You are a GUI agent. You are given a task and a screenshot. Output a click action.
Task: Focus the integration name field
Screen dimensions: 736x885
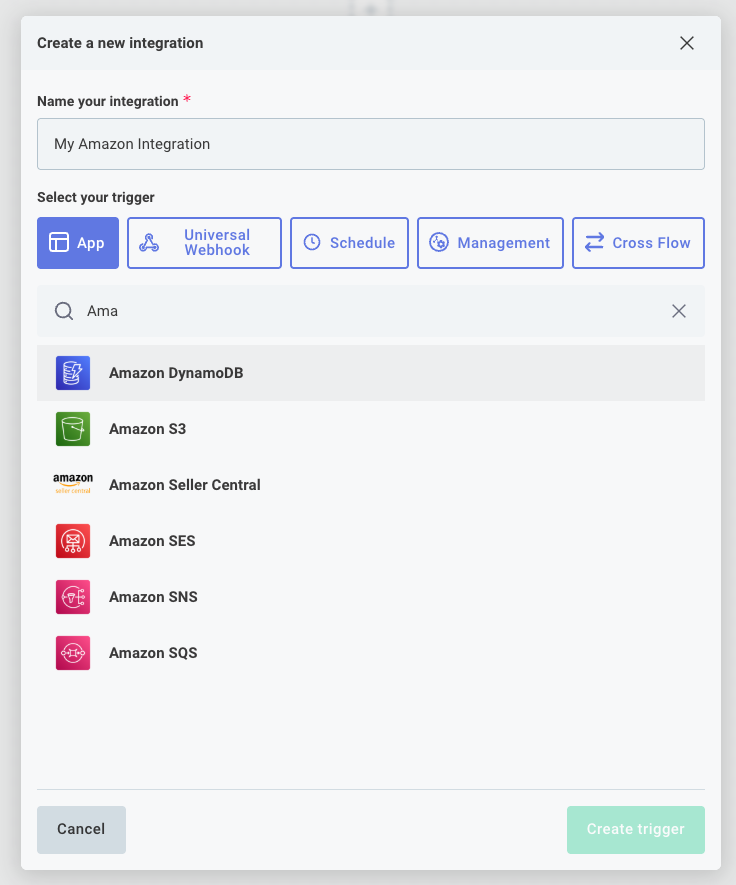[x=371, y=144]
